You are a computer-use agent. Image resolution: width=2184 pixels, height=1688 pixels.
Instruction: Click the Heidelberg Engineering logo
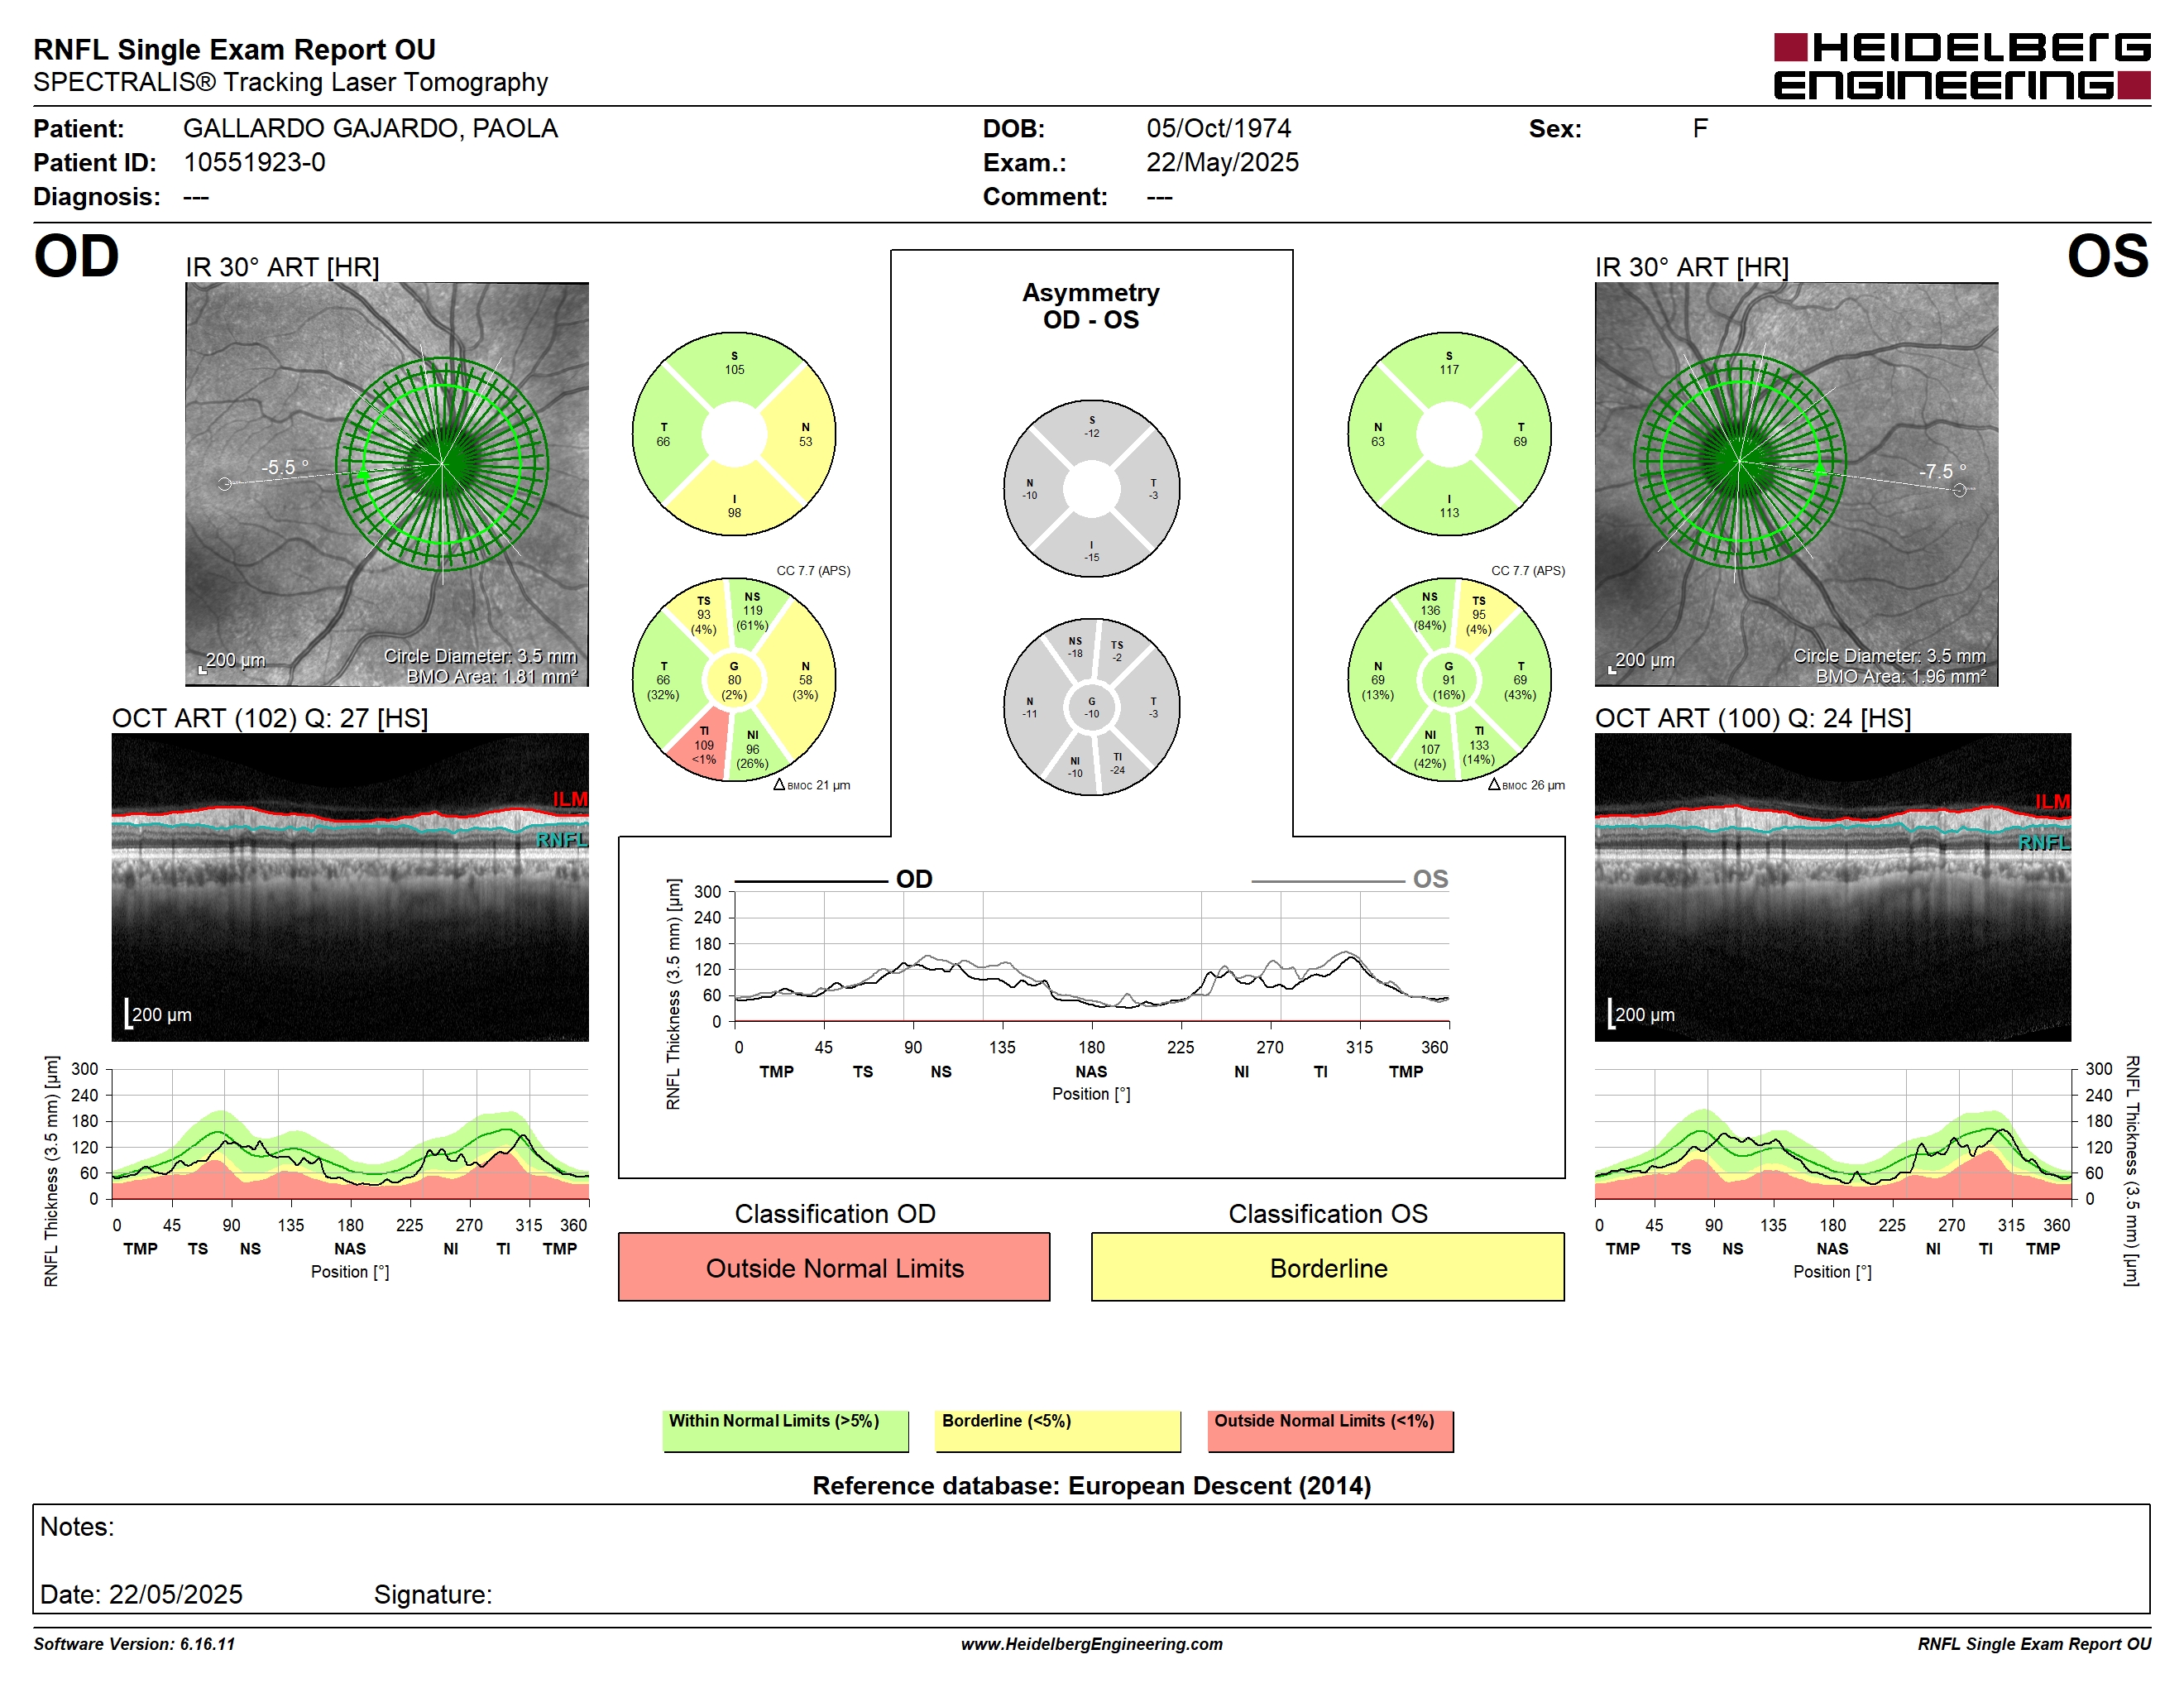1961,67
